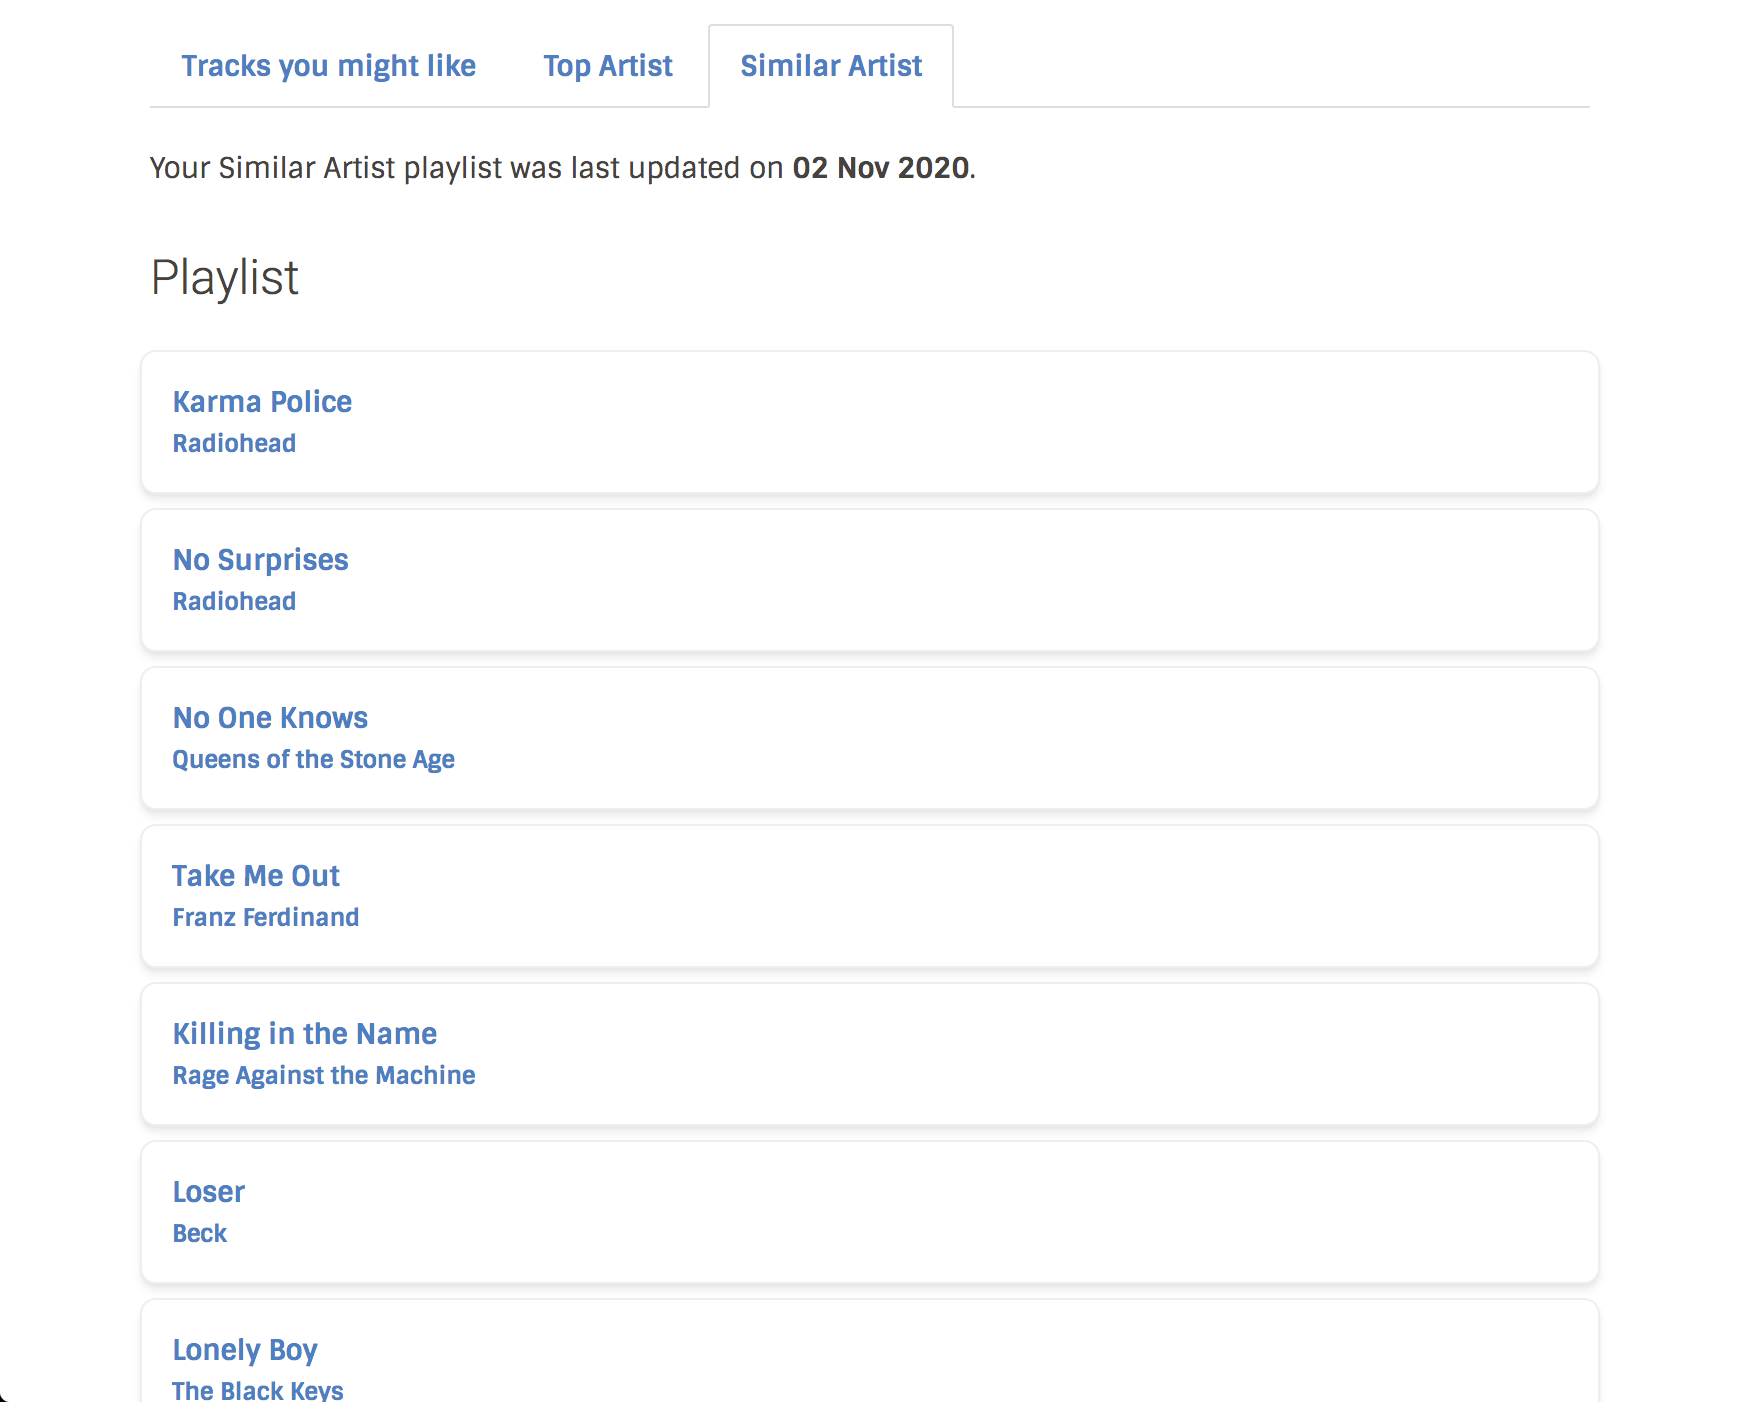Image resolution: width=1740 pixels, height=1402 pixels.
Task: Select the Similar Artist tab
Action: click(x=830, y=66)
